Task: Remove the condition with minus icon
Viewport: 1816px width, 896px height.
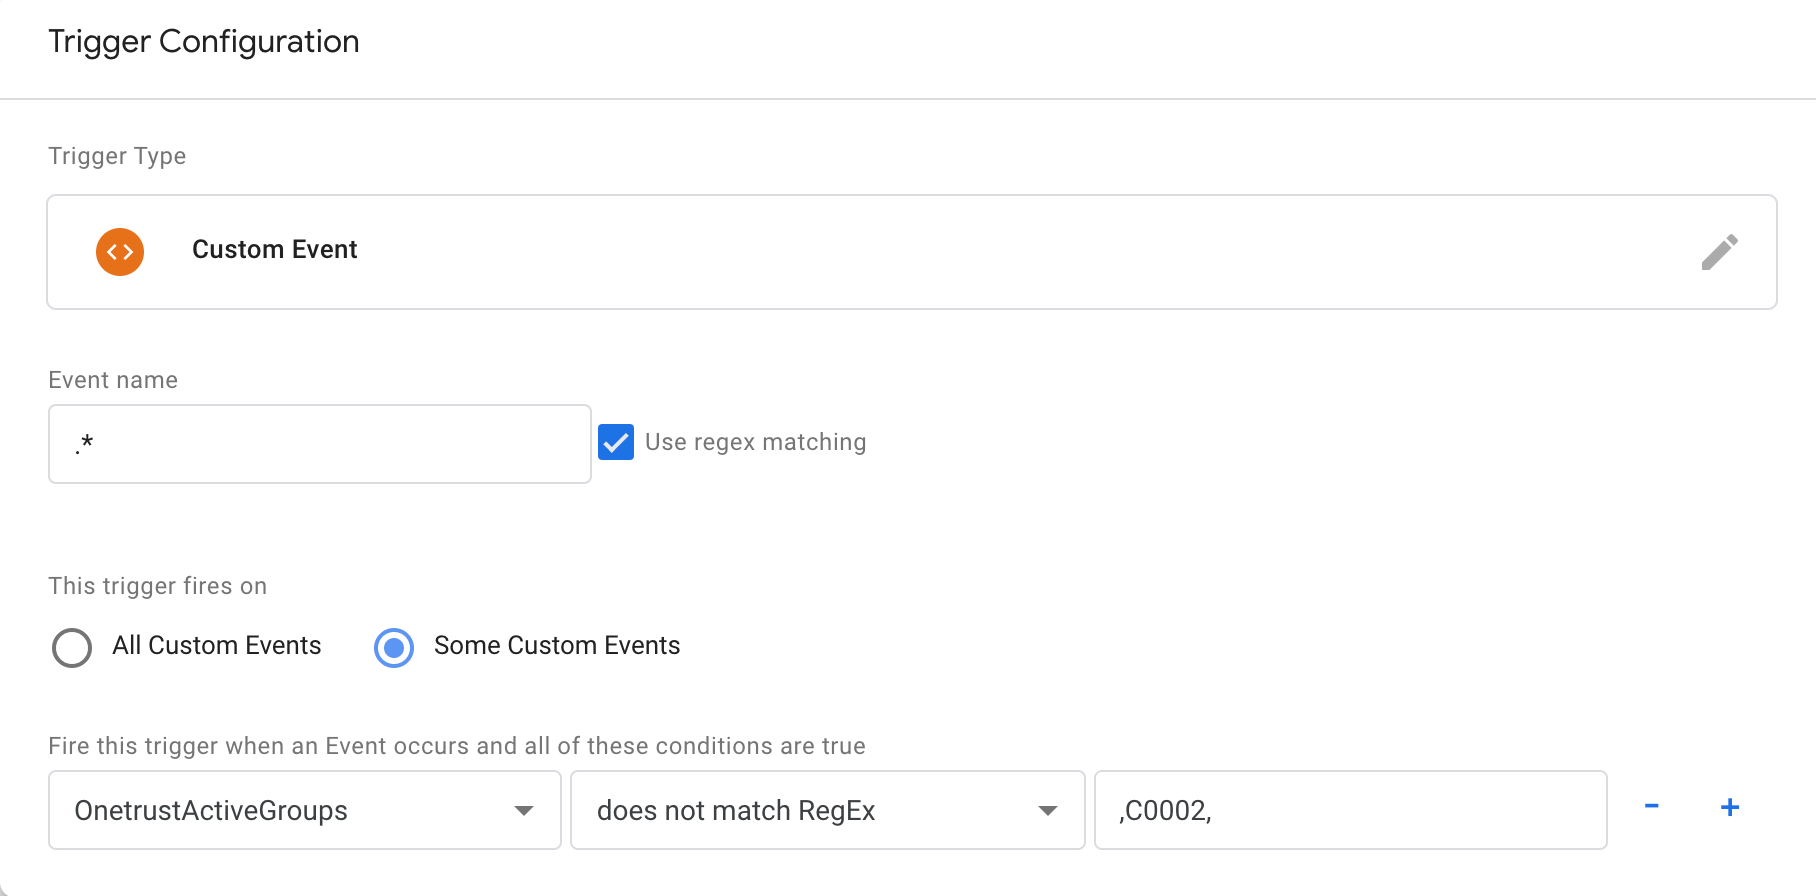Action: (1652, 806)
